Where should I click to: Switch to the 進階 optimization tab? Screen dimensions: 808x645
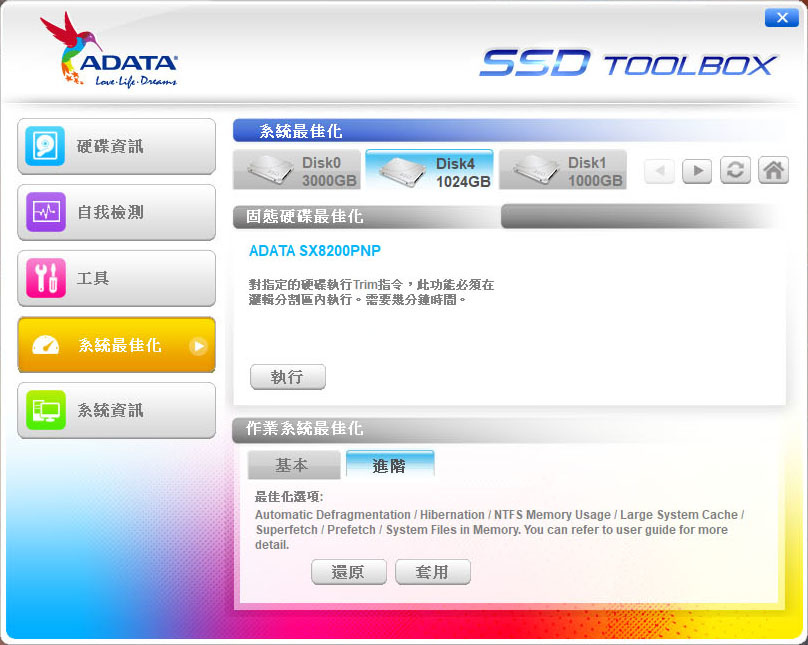pos(390,464)
